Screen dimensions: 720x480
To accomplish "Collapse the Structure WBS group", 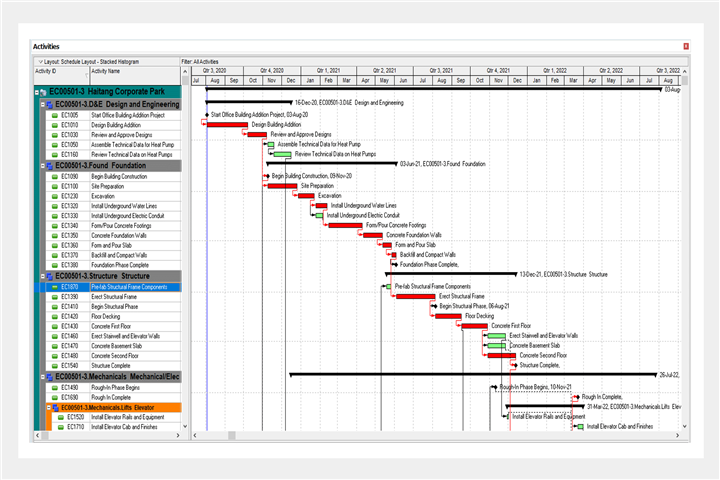I will point(42,275).
